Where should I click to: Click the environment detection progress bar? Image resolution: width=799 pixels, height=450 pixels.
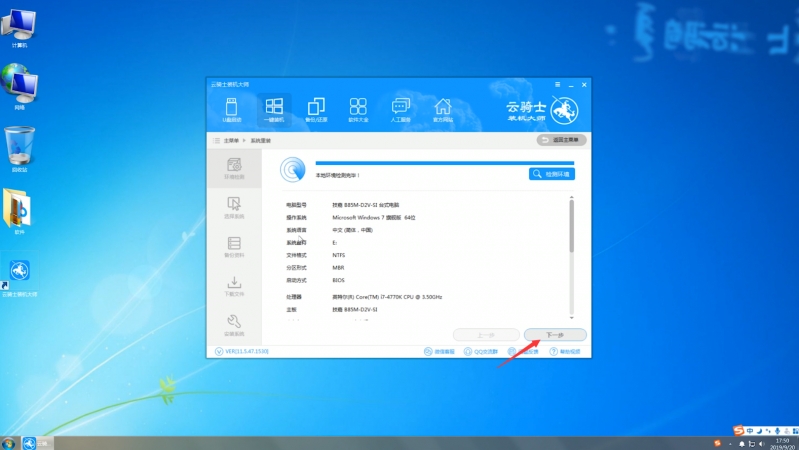point(444,163)
